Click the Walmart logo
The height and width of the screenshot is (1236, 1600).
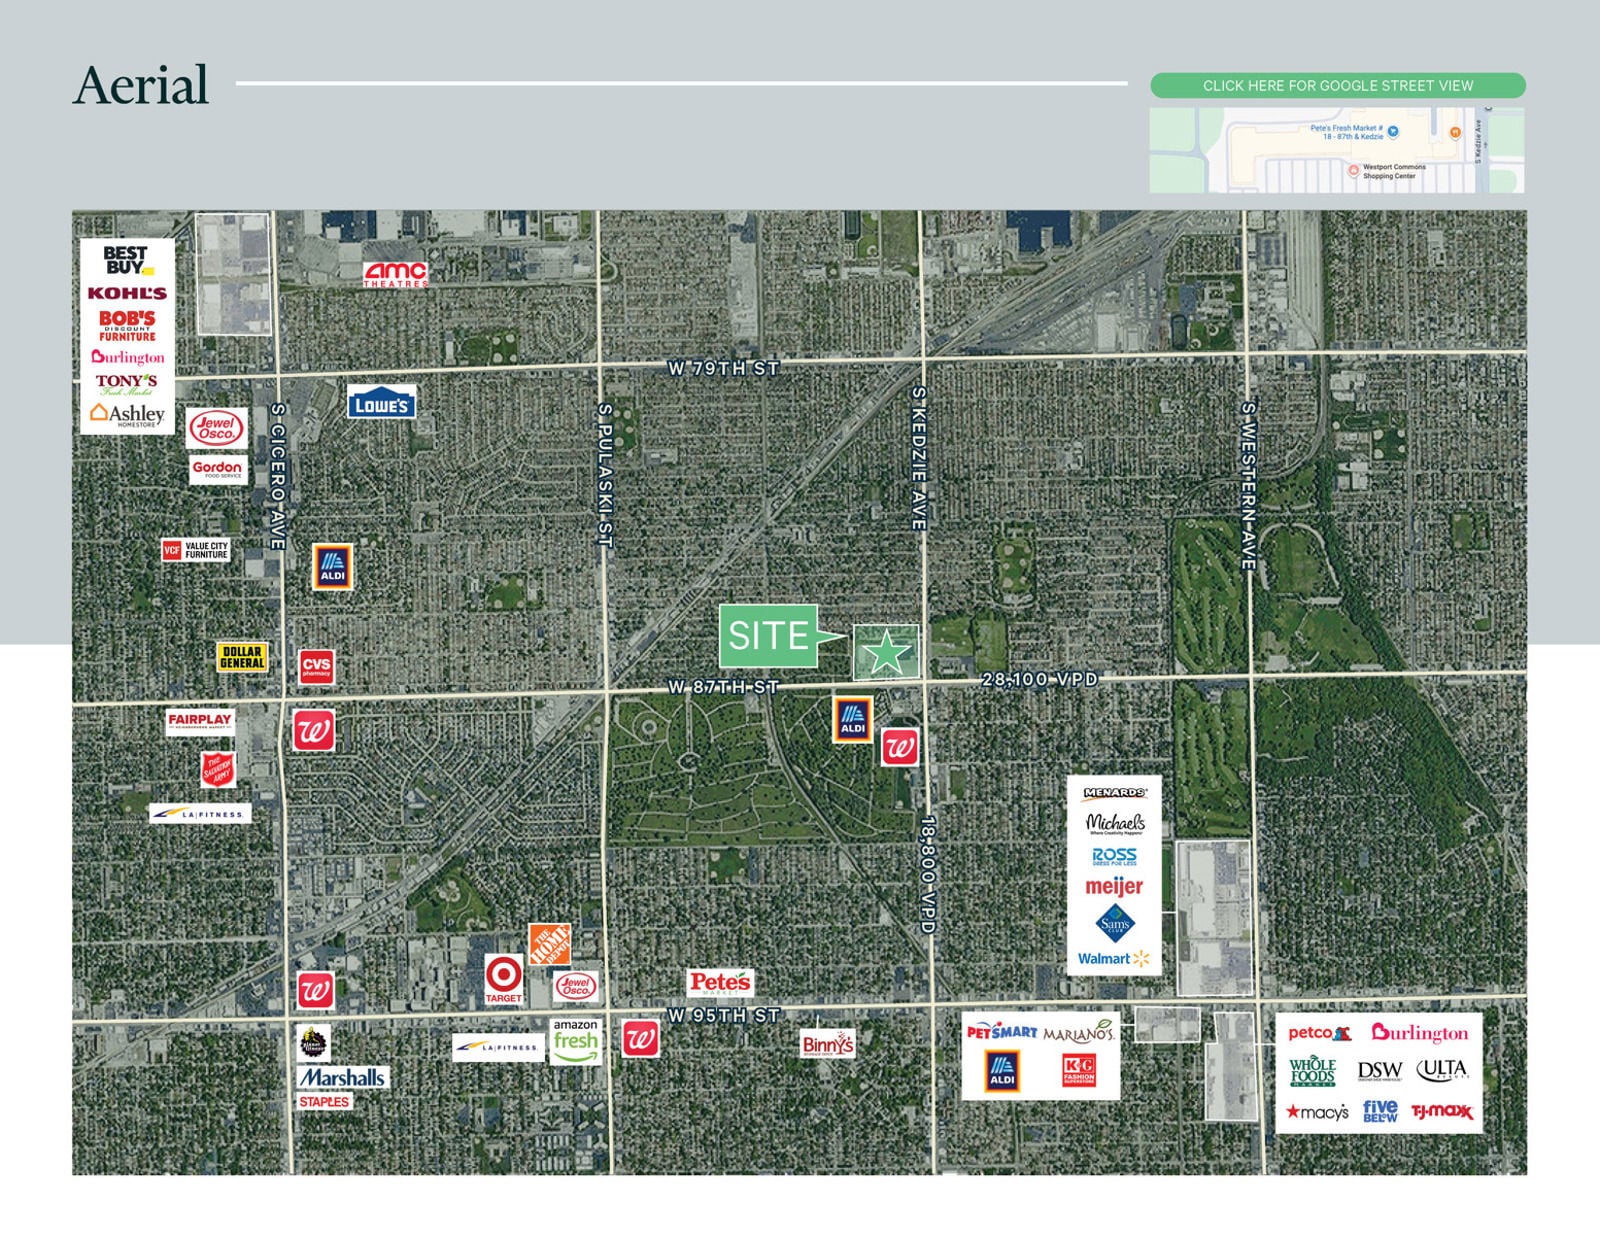[x=1114, y=959]
